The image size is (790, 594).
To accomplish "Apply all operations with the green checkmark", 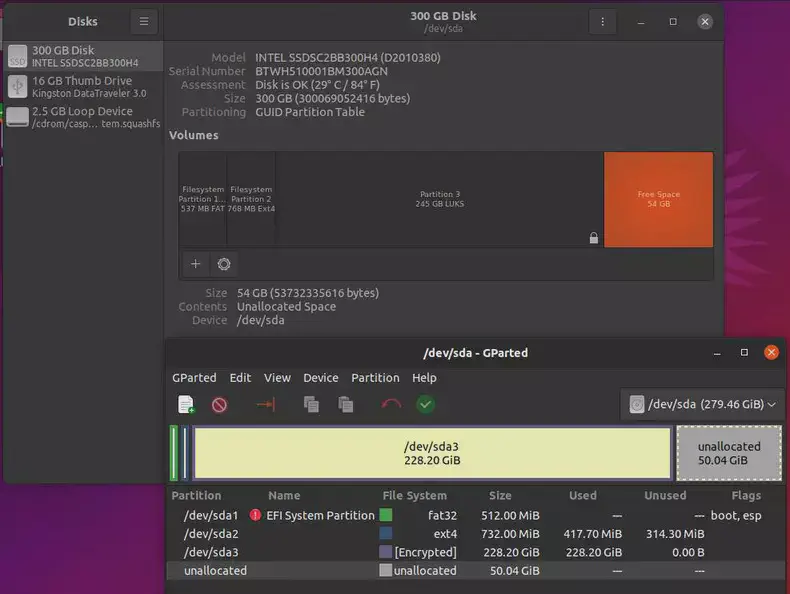I will point(426,404).
